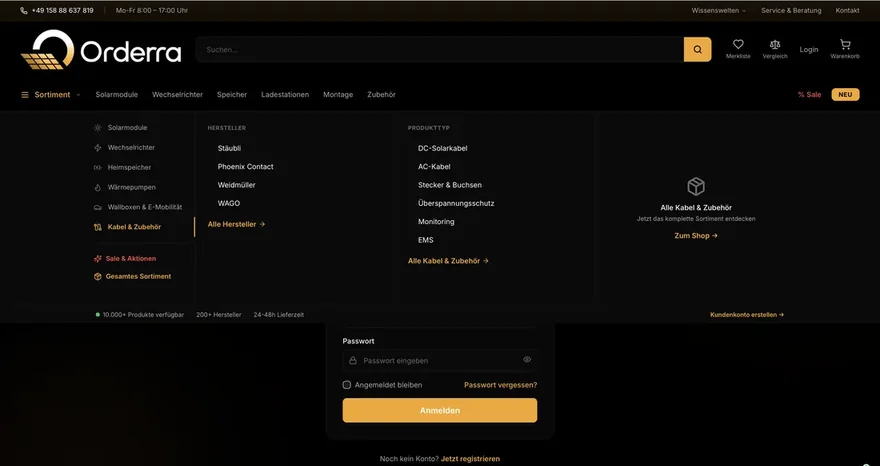This screenshot has height=466, width=880.
Task: Click Alle Hersteller link
Action: pyautogui.click(x=236, y=225)
